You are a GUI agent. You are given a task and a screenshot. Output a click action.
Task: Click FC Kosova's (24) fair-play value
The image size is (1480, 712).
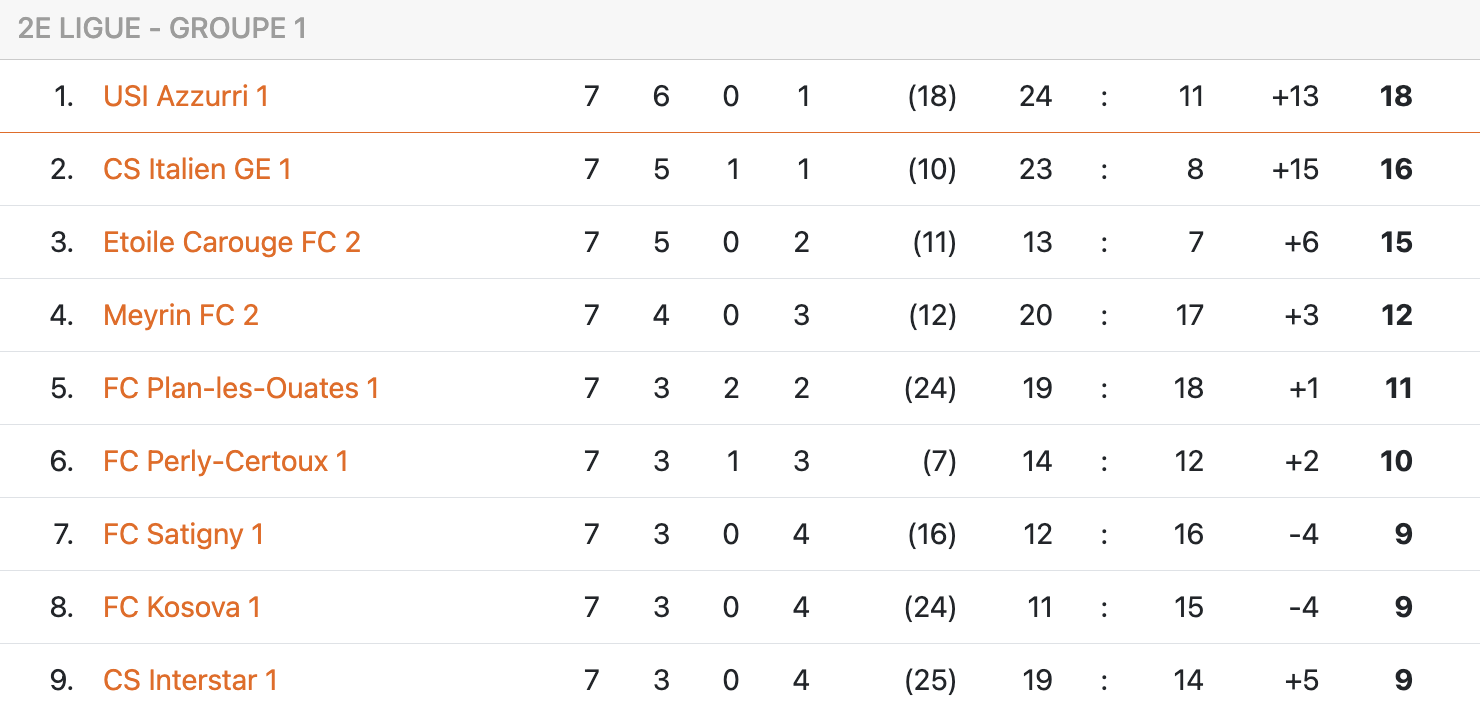[x=930, y=608]
